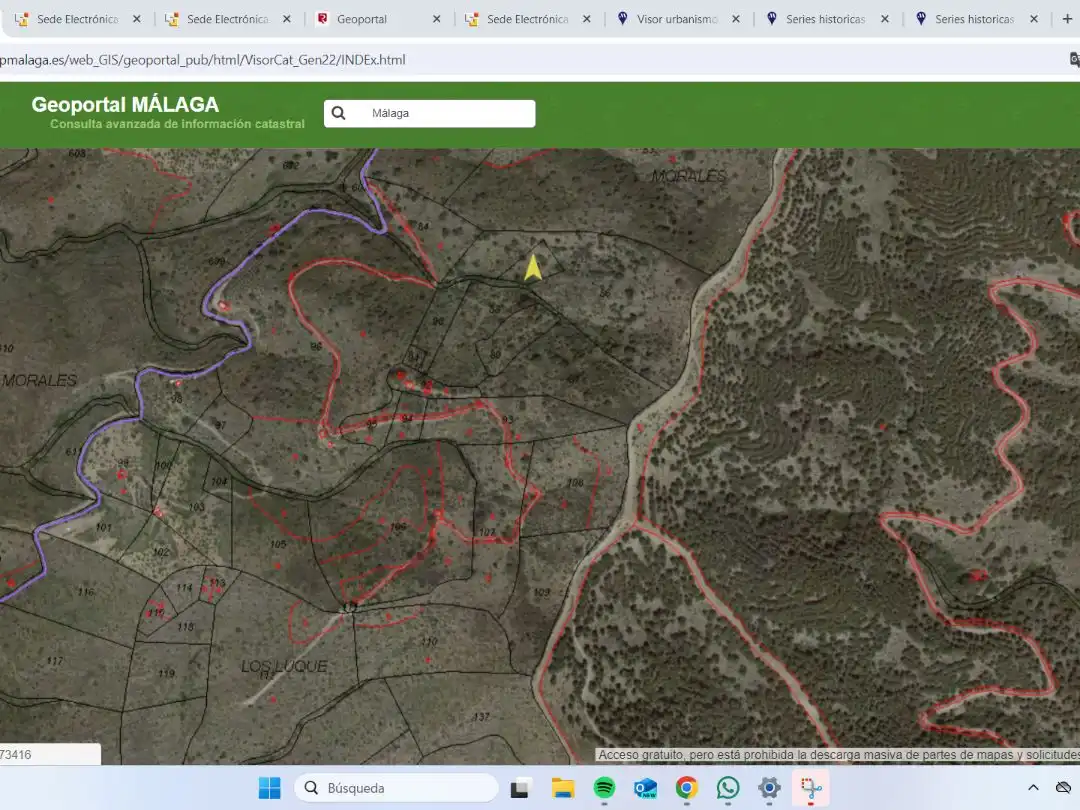This screenshot has width=1080, height=810.
Task: Open the Snipping Tool from the taskbar
Action: tap(811, 788)
